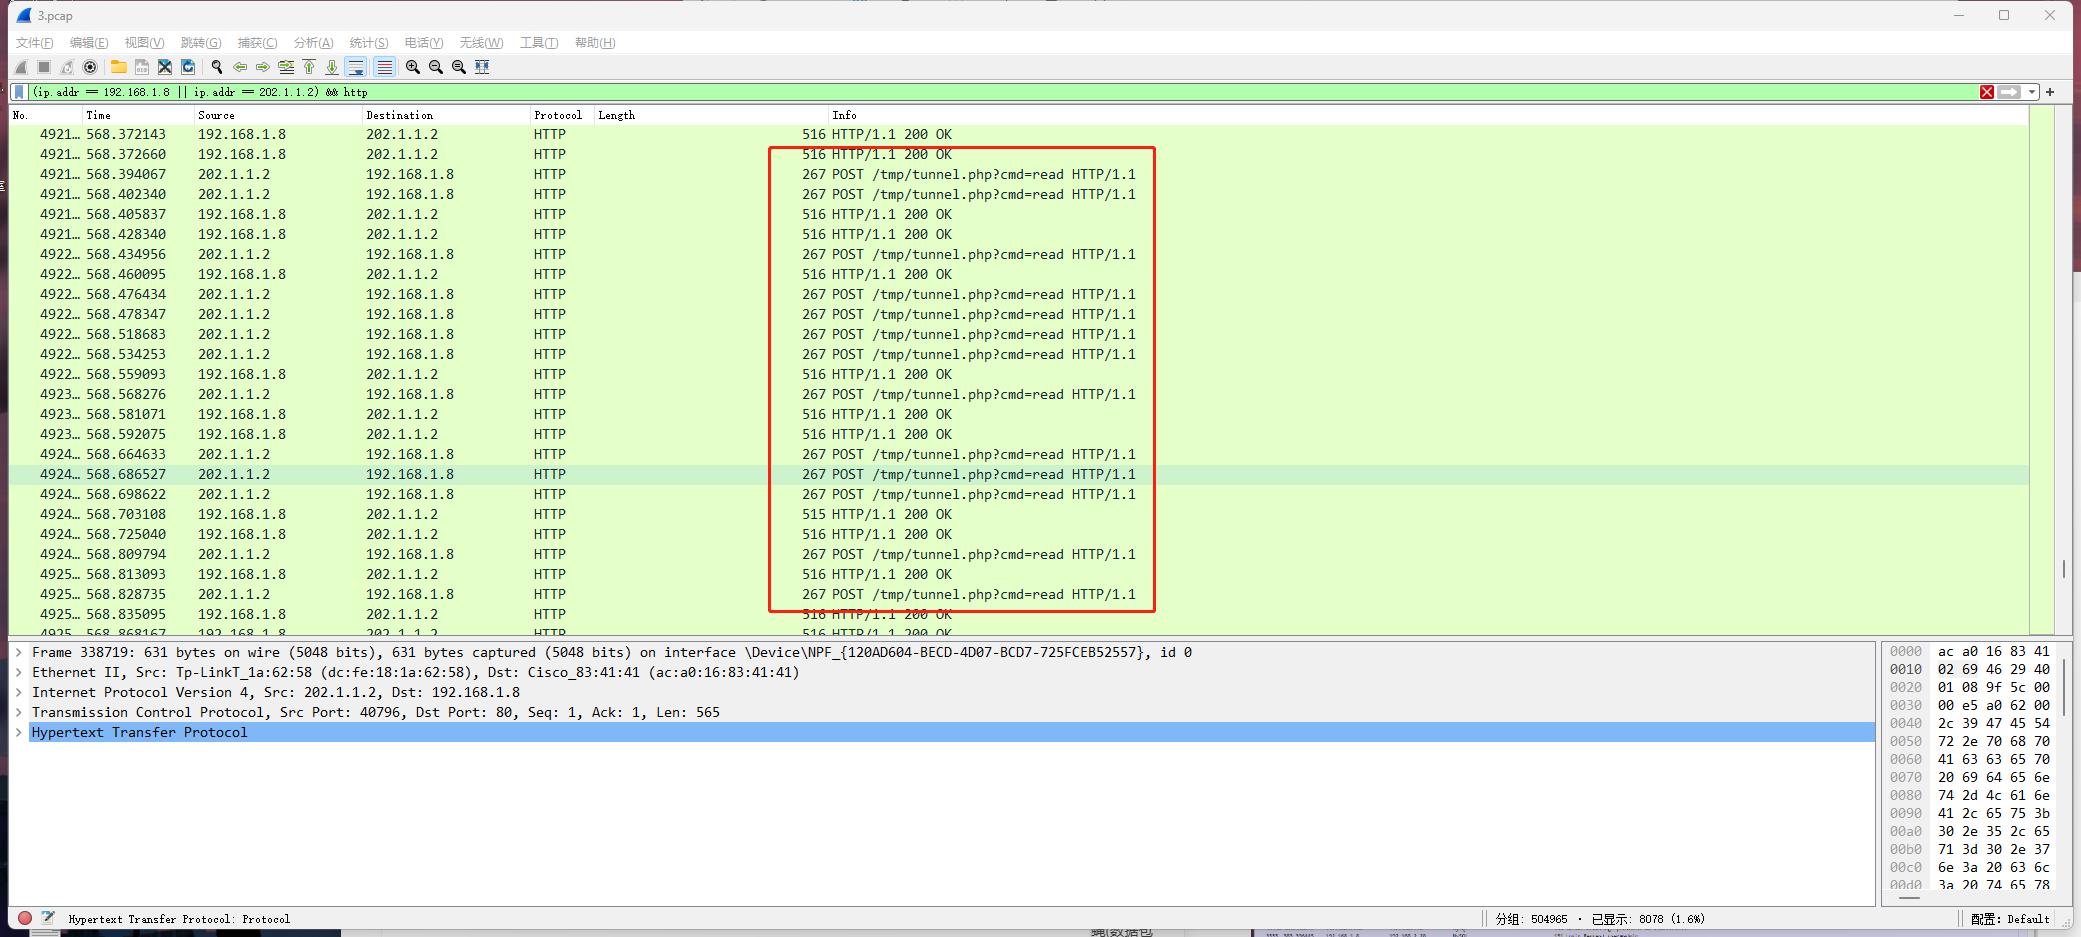The height and width of the screenshot is (937, 2081).
Task: Expand the Ethernet II tree node
Action: 19,672
